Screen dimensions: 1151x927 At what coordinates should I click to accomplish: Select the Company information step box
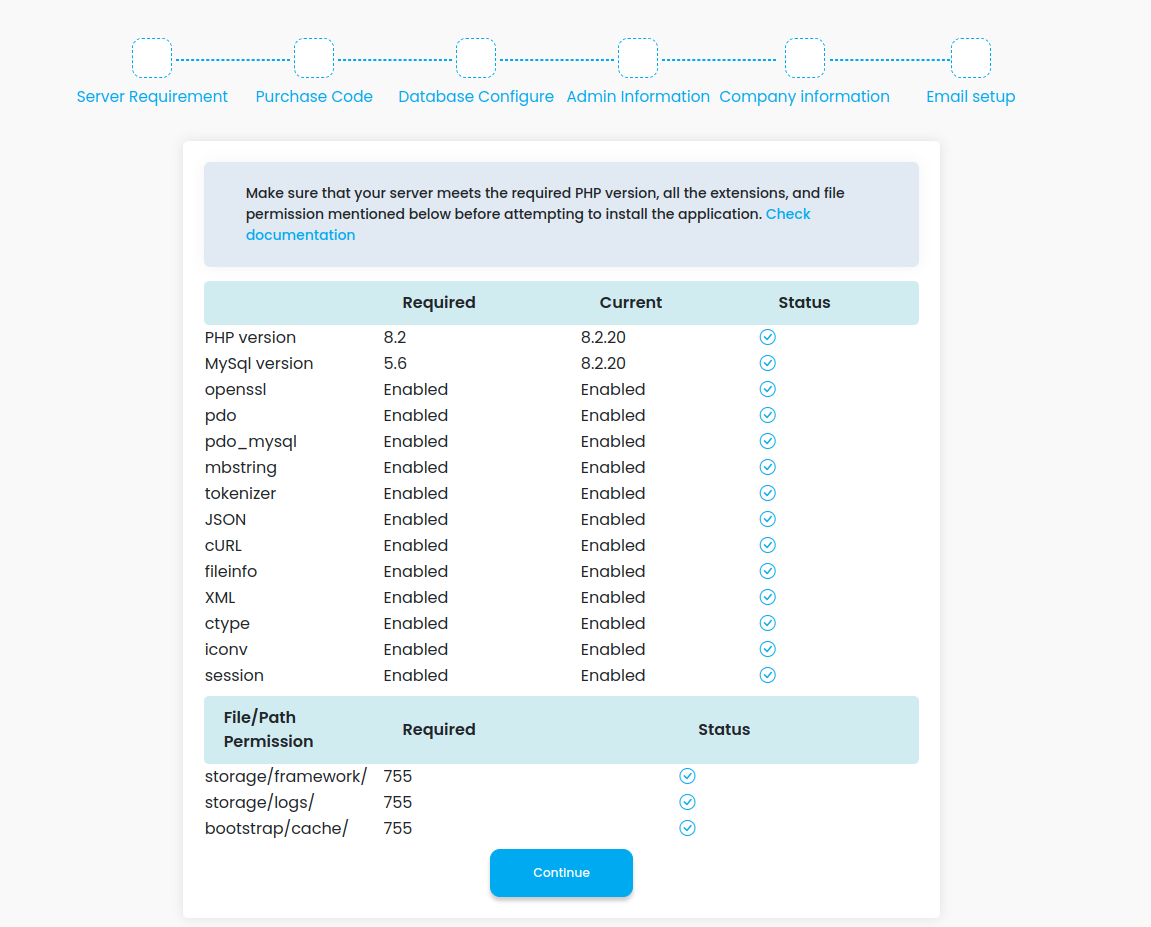click(x=805, y=58)
